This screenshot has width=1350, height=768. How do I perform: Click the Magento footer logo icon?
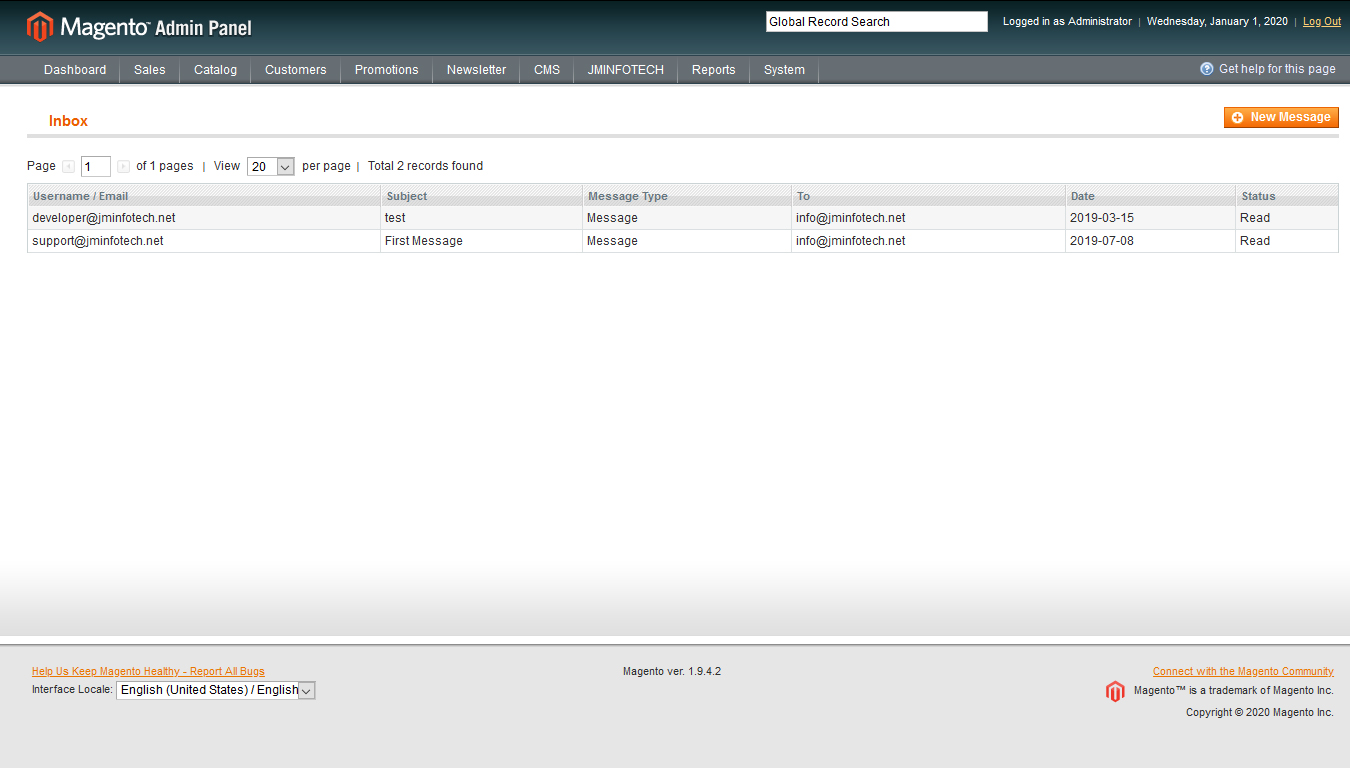tap(1115, 691)
